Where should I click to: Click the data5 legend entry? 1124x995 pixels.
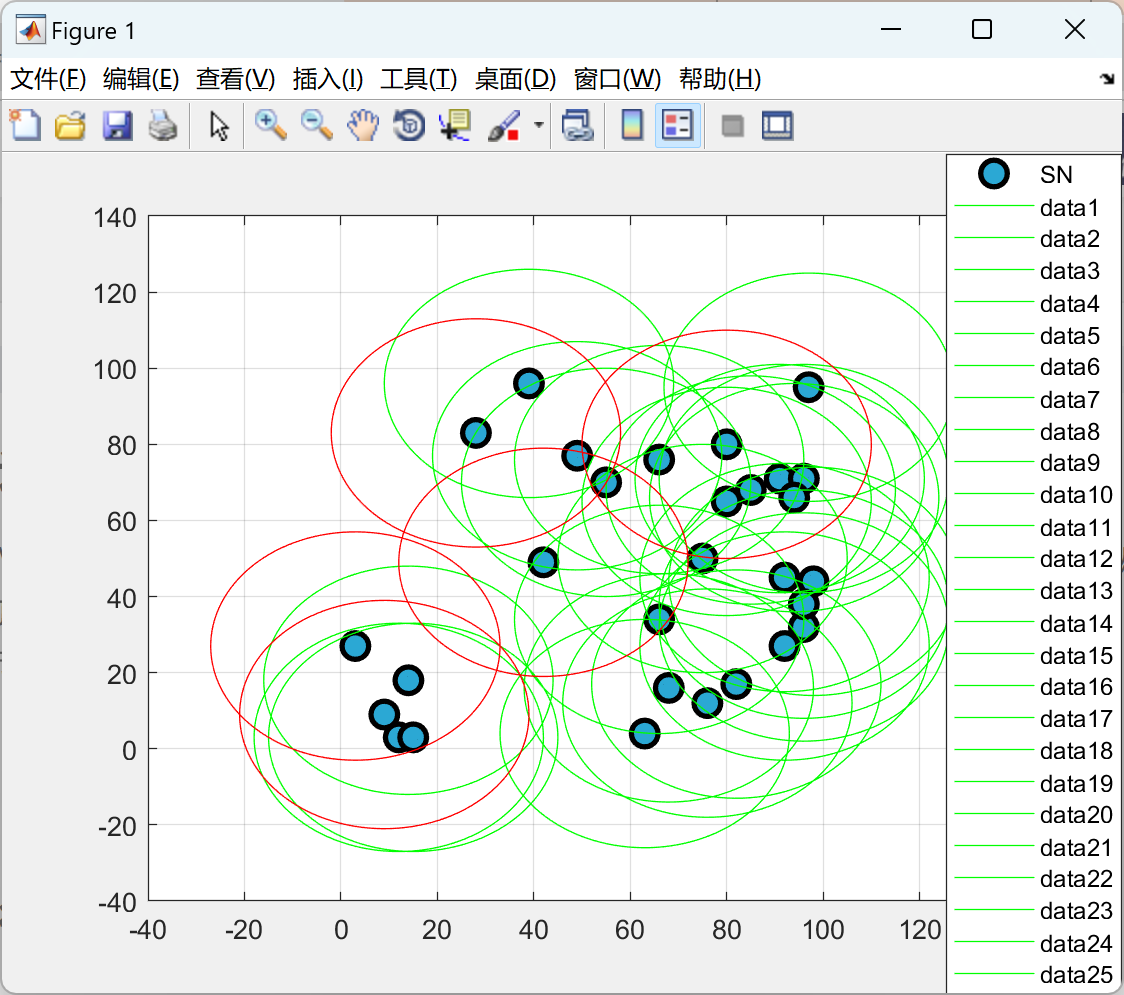click(x=1070, y=335)
